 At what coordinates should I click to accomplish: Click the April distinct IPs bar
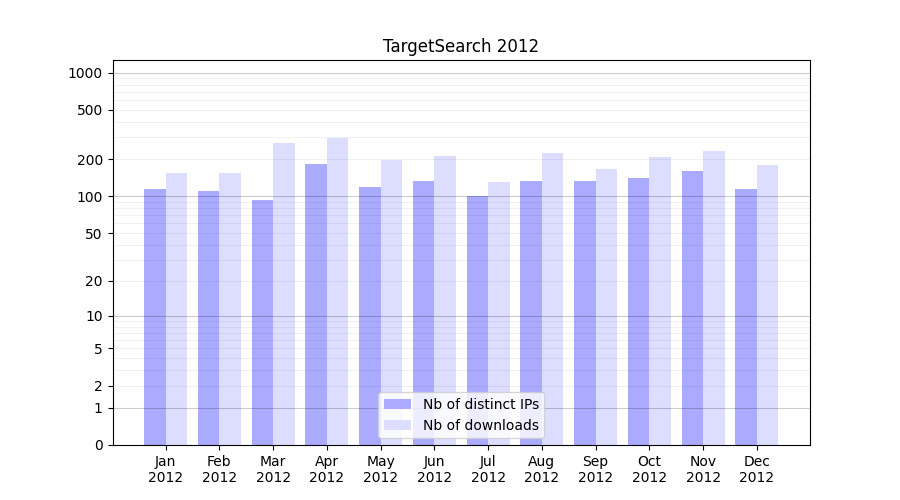[x=316, y=300]
